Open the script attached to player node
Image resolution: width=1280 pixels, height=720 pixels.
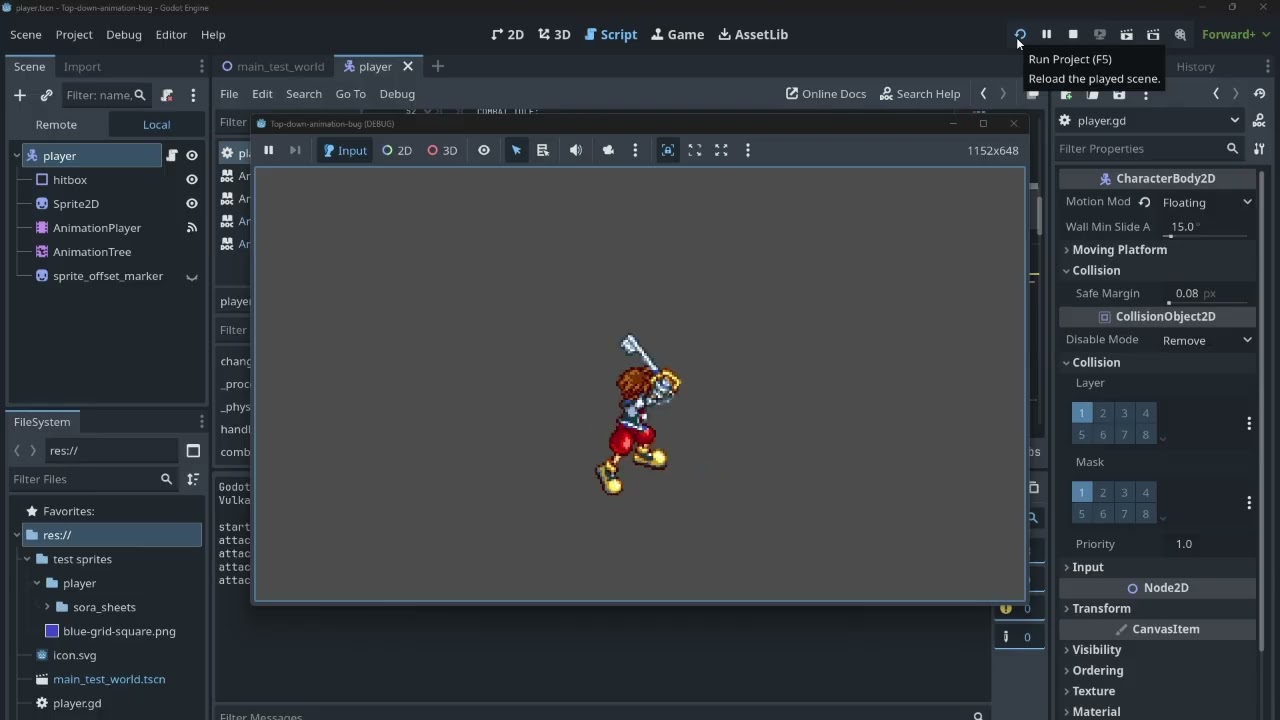(x=172, y=156)
